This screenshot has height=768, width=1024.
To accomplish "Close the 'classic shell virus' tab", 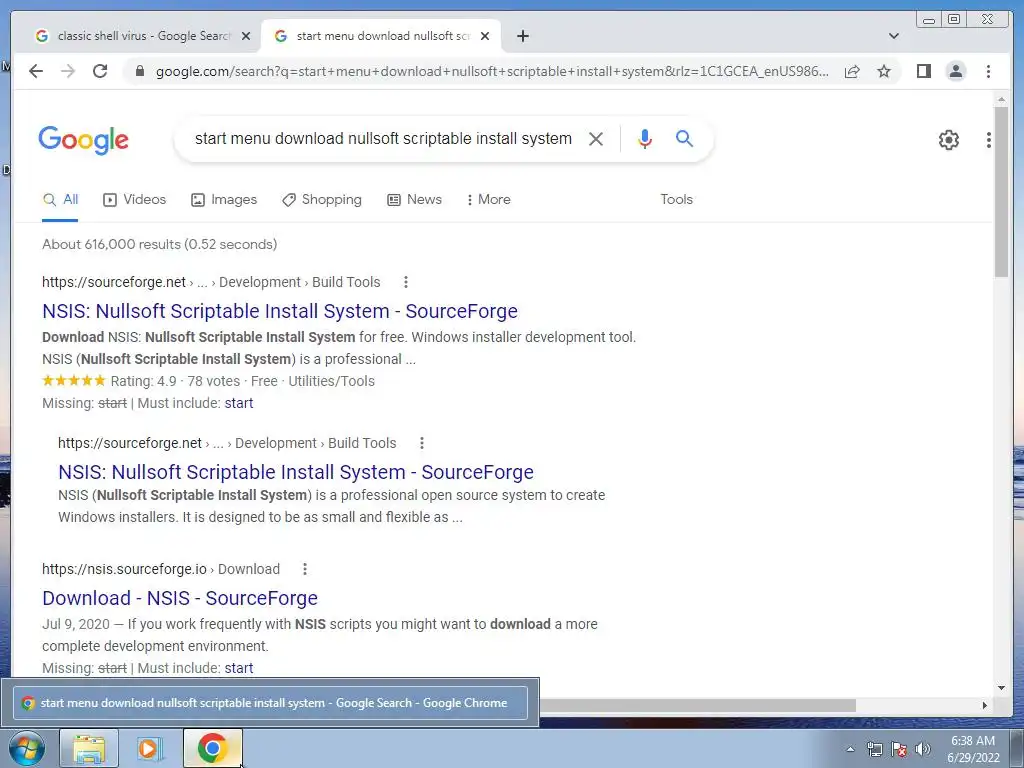I will click(246, 36).
